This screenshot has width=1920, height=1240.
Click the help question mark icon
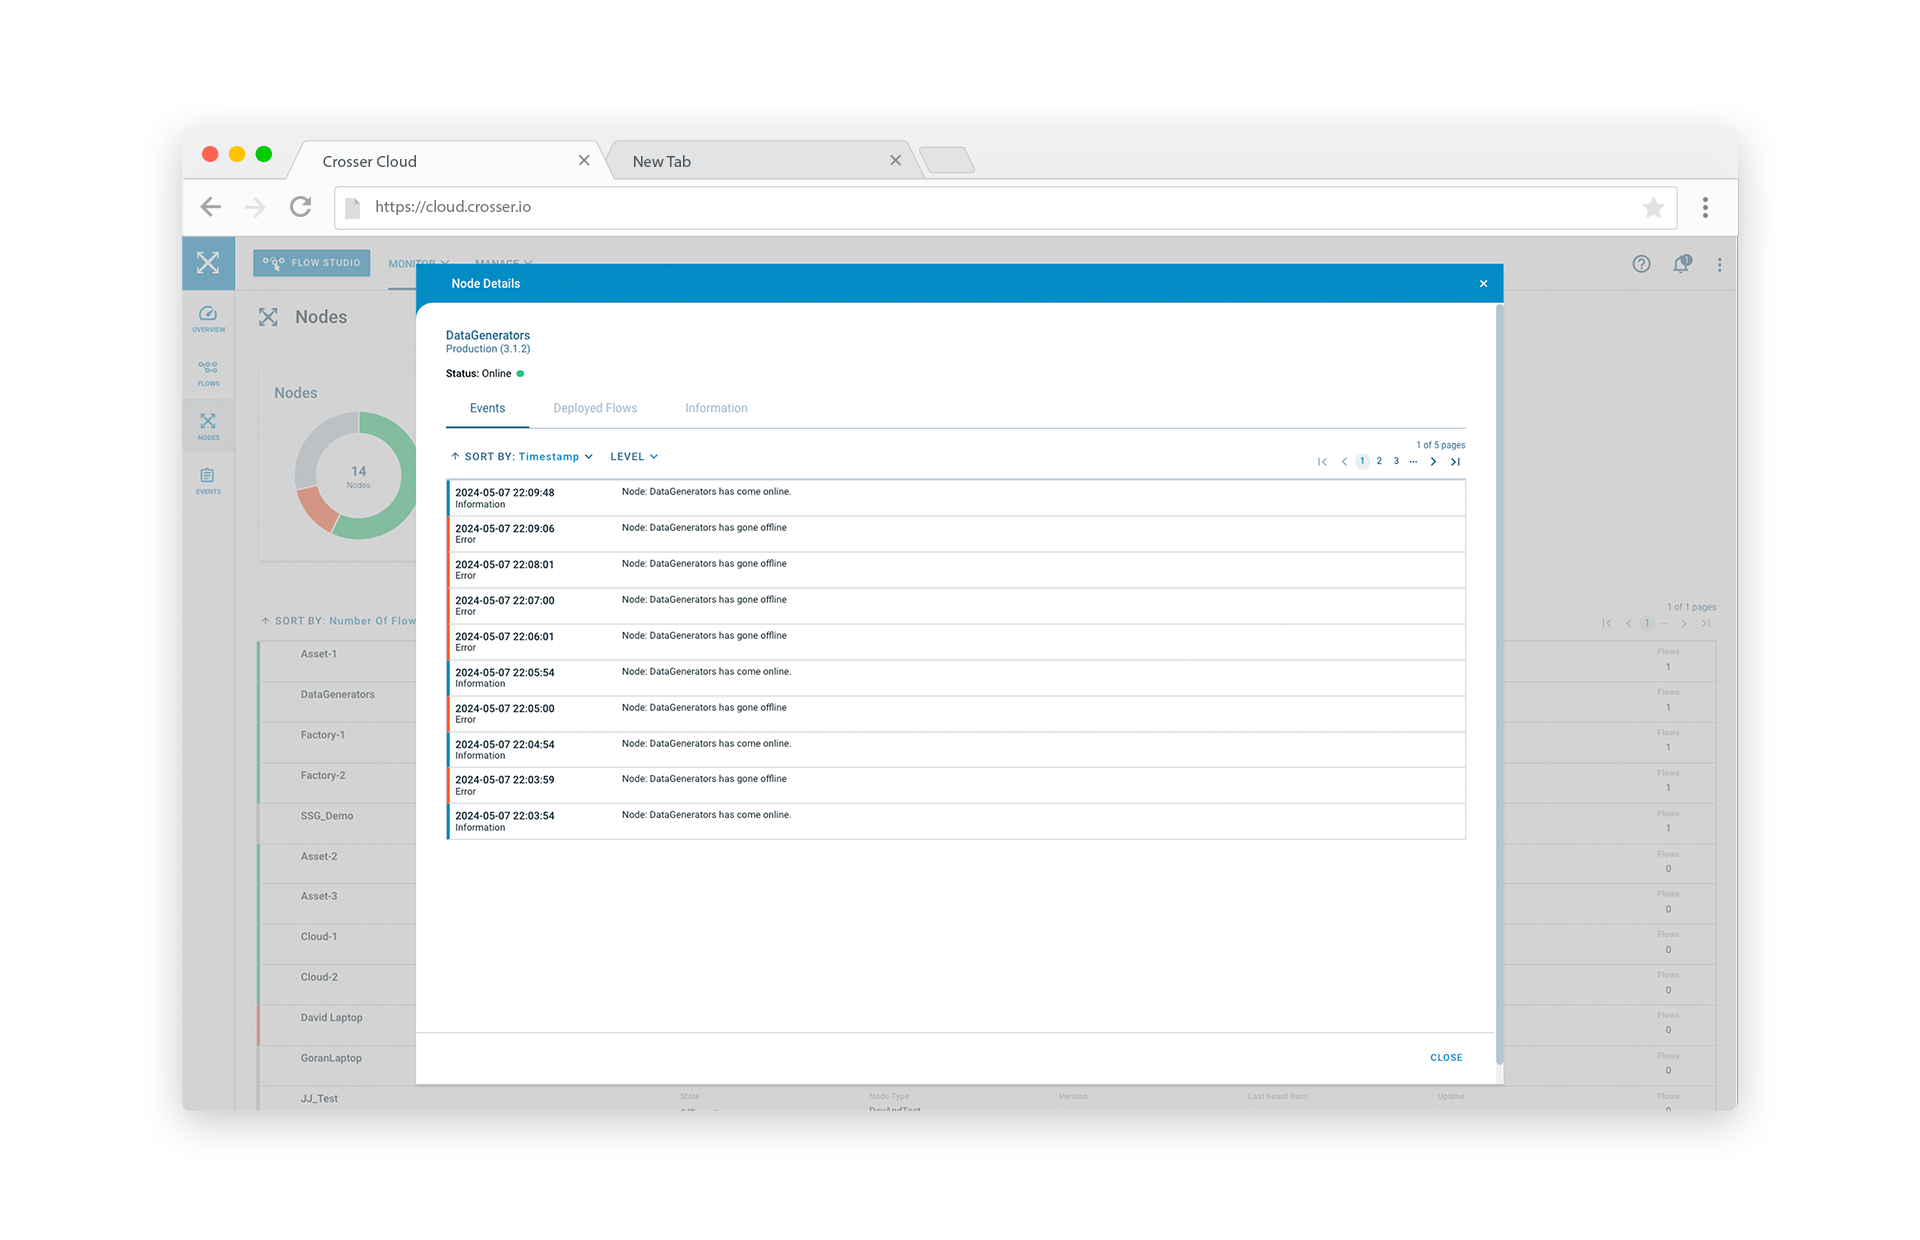point(1641,264)
